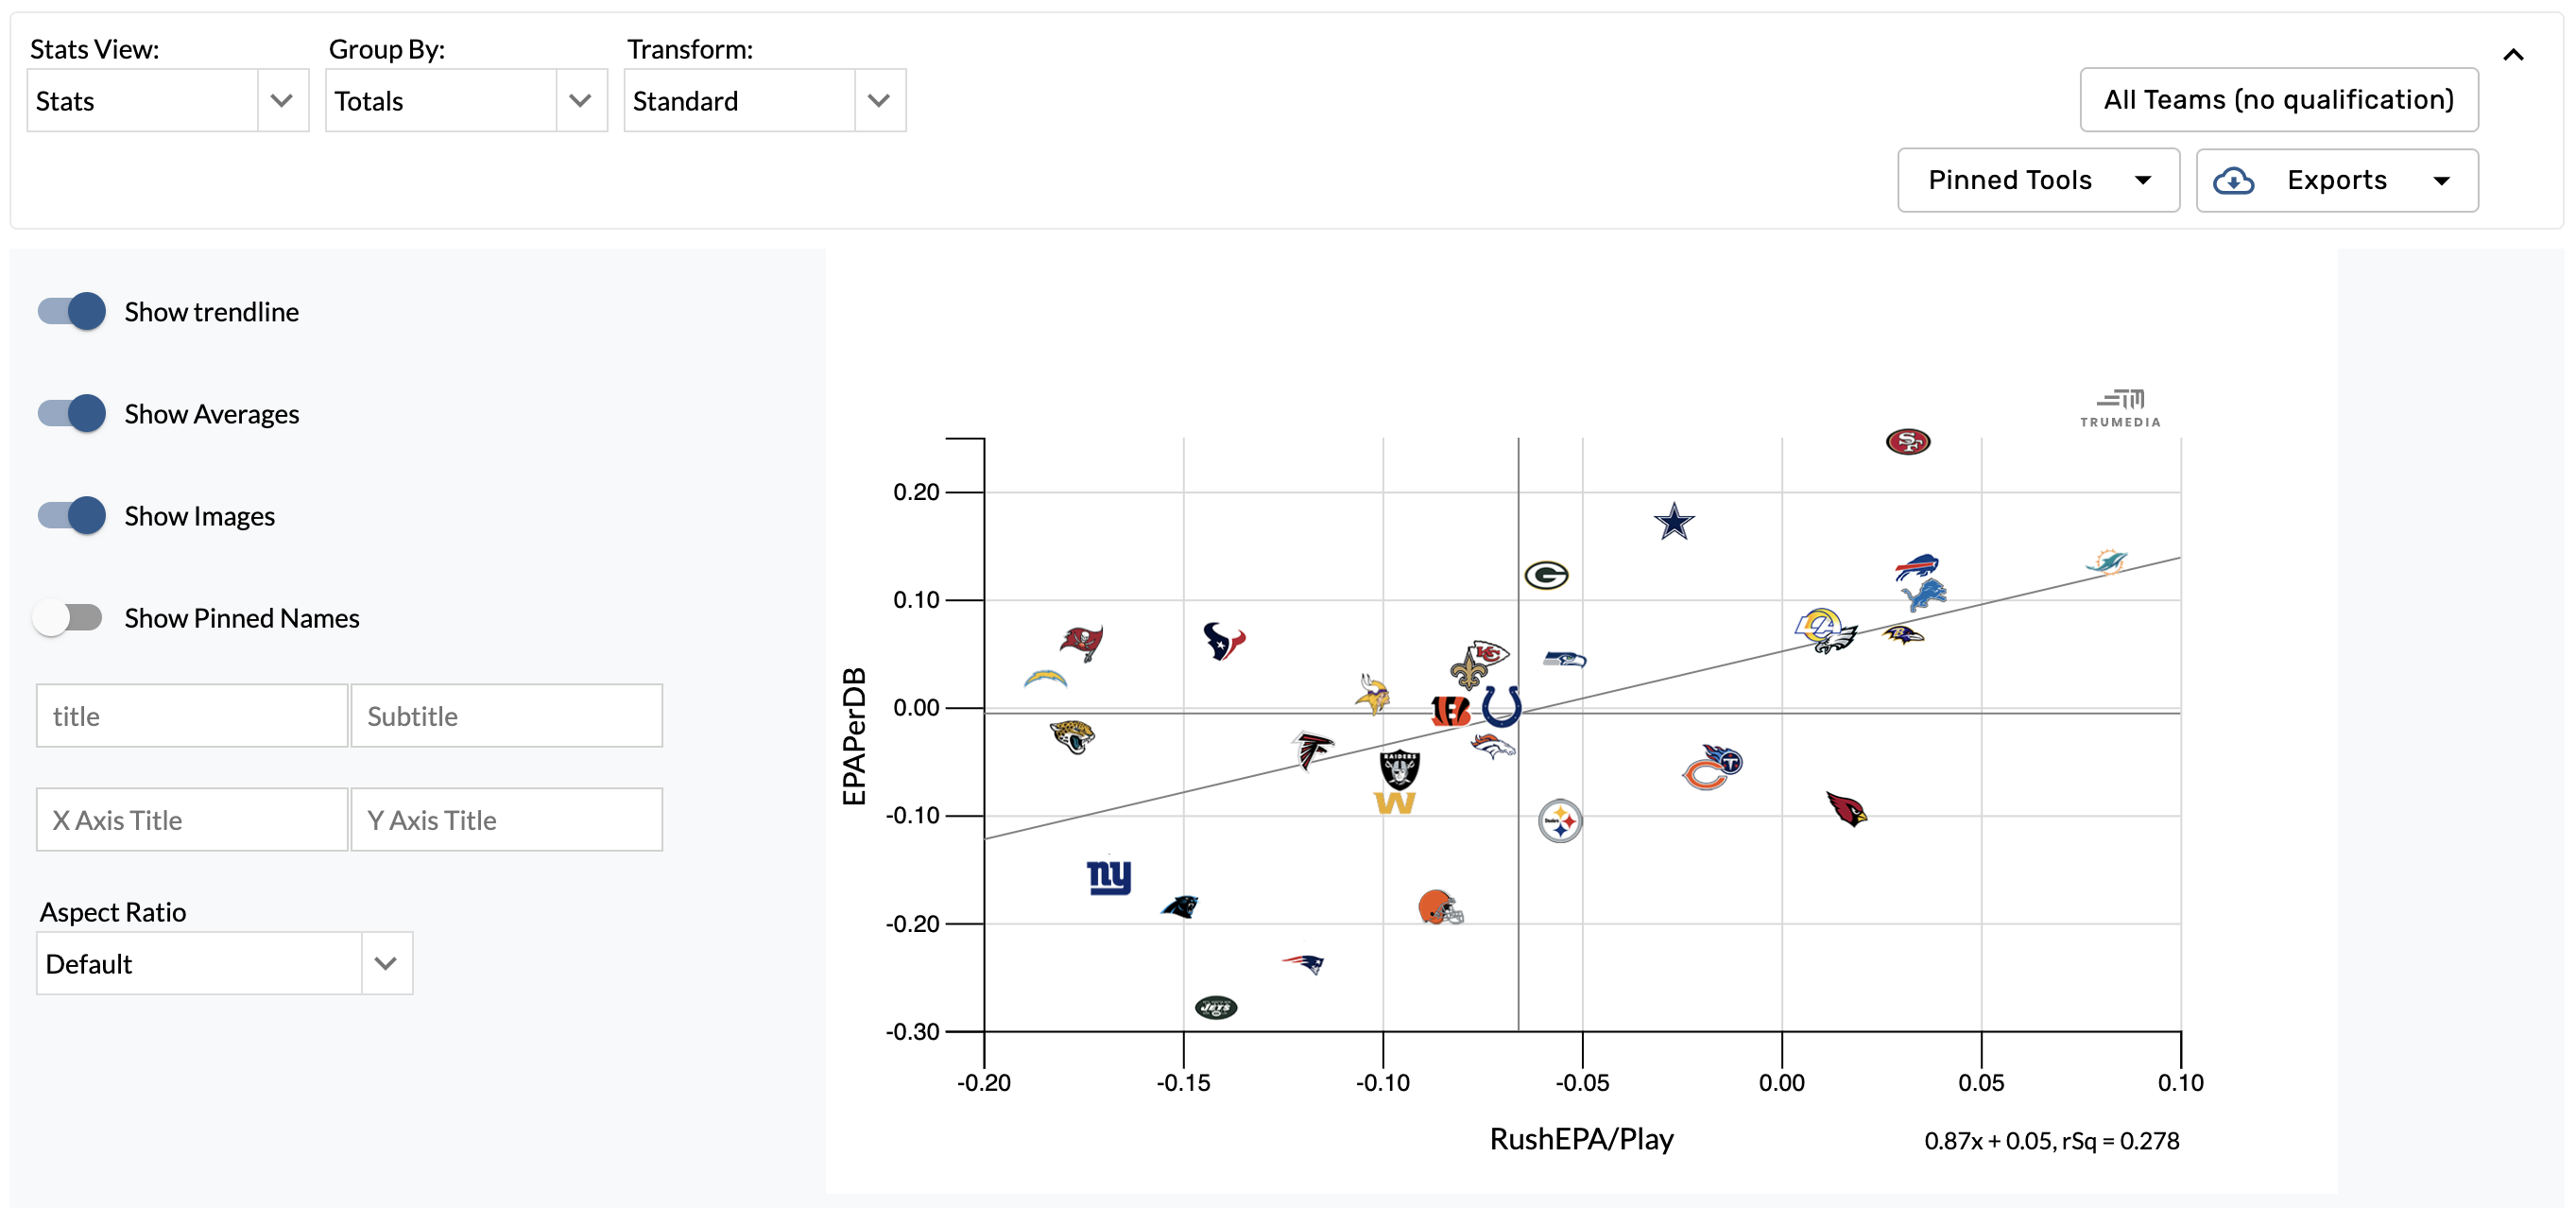Click the X Axis Title field
The width and height of the screenshot is (2576, 1208).
[190, 819]
